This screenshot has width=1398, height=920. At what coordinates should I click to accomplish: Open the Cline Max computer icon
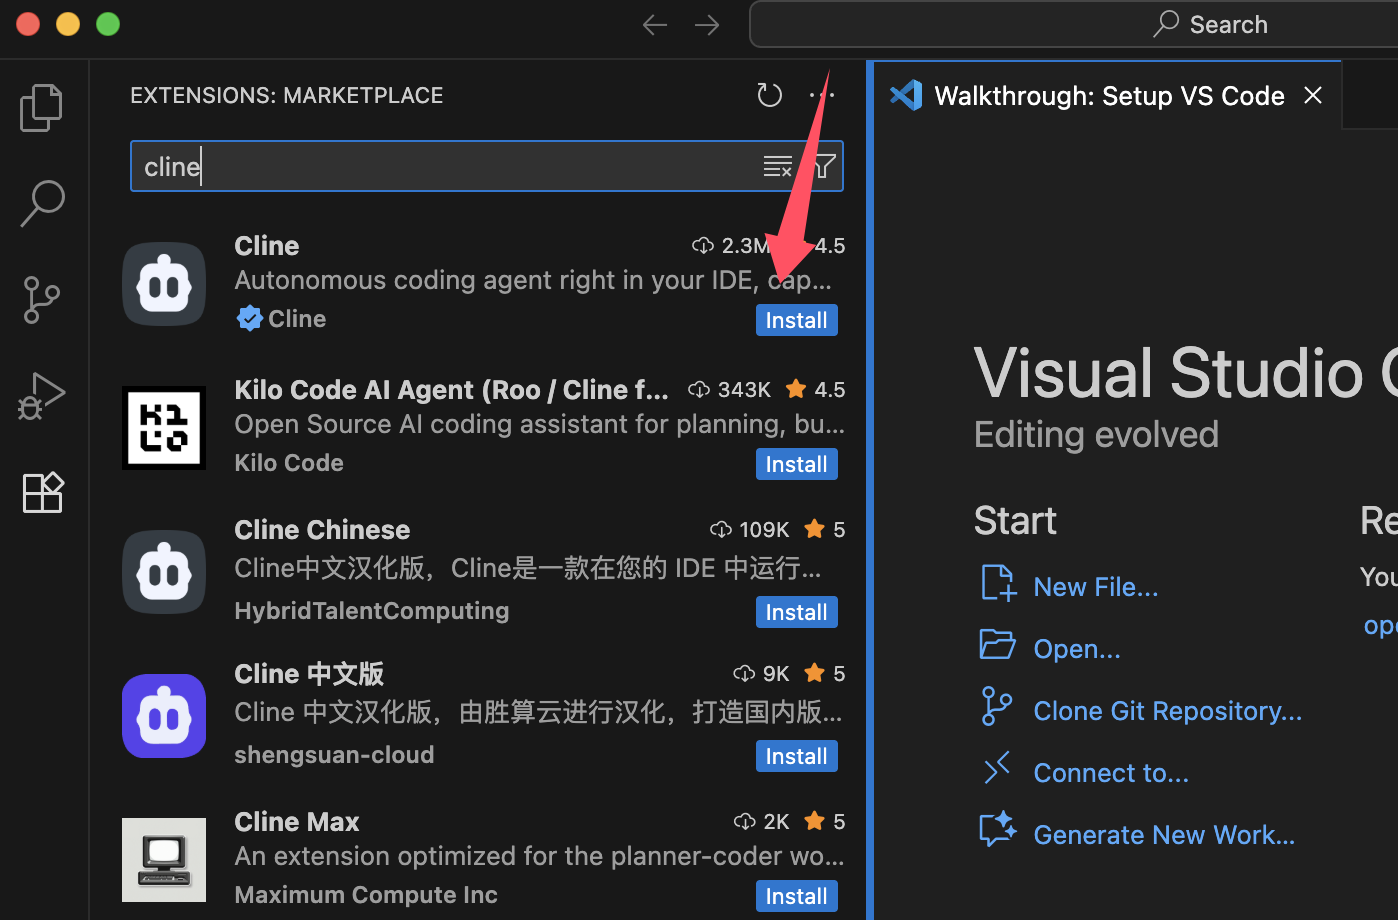(164, 860)
